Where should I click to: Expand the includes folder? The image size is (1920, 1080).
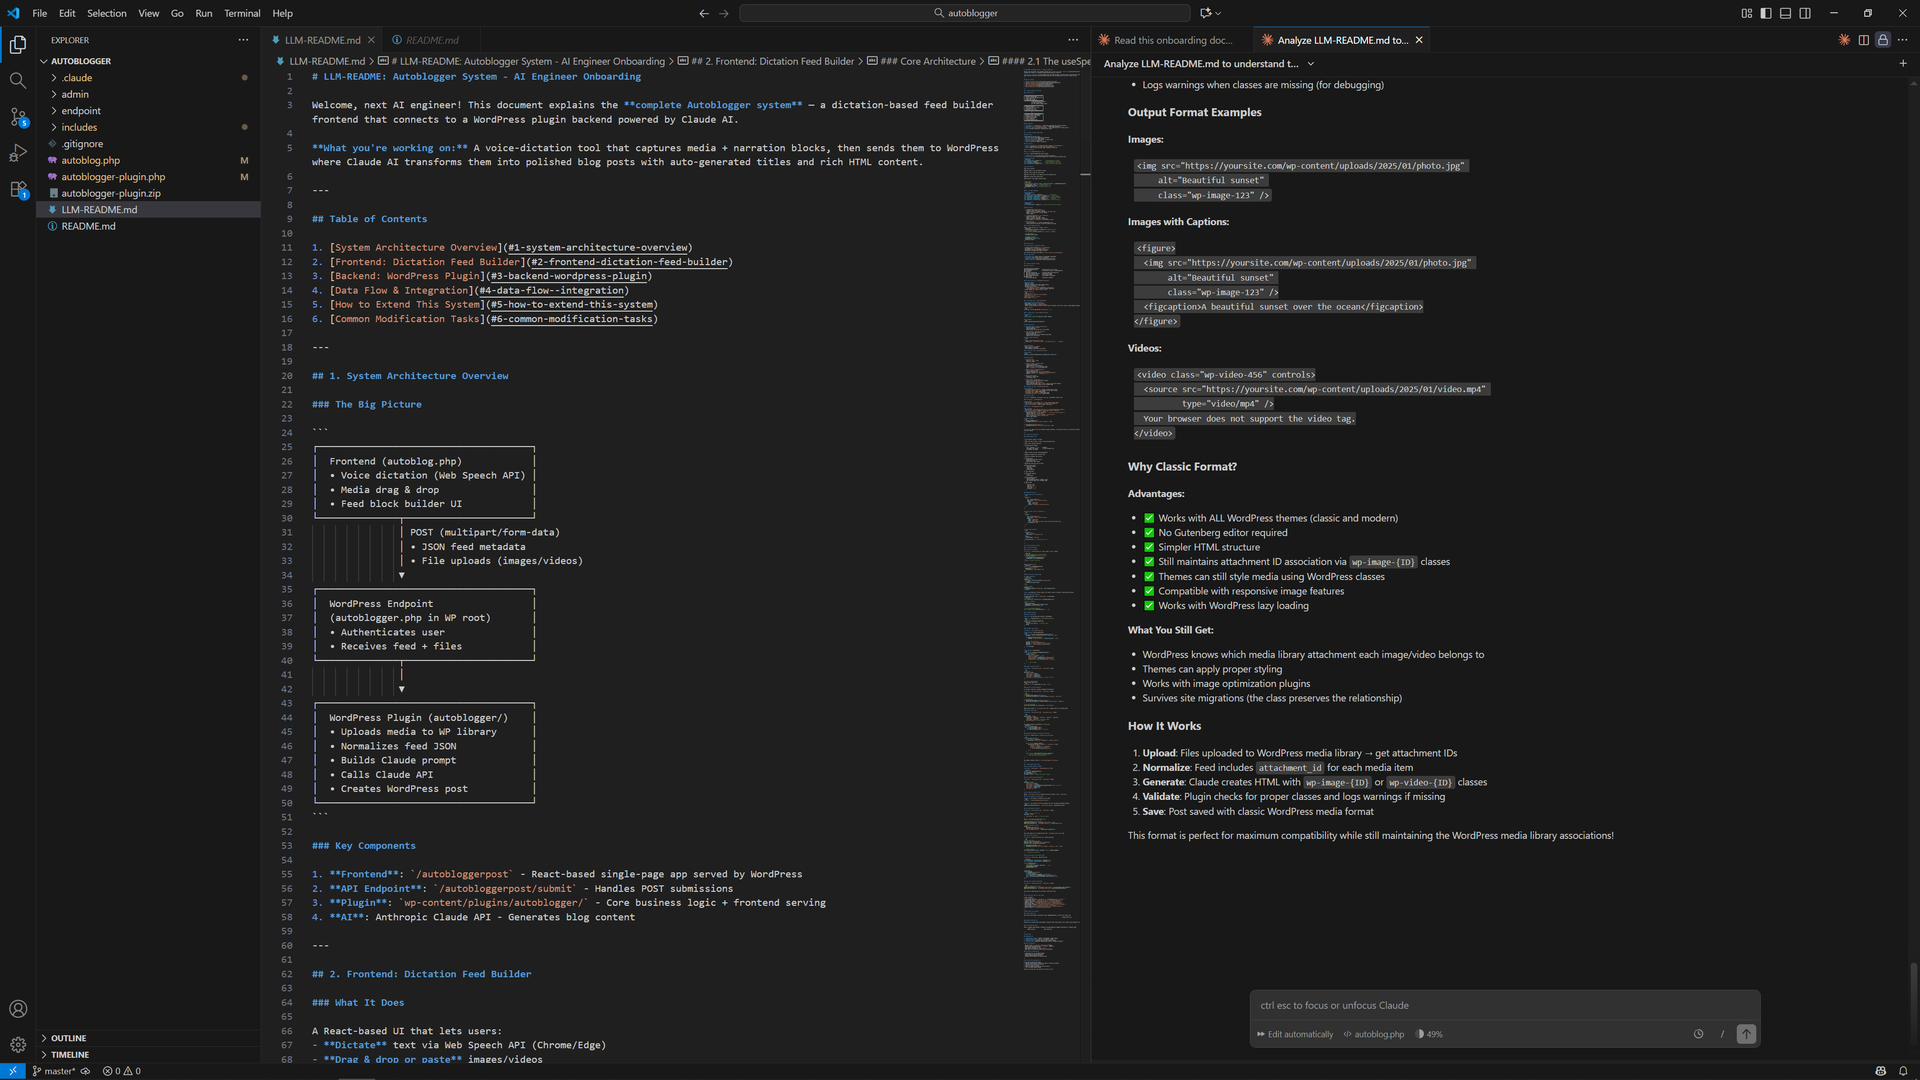point(148,127)
